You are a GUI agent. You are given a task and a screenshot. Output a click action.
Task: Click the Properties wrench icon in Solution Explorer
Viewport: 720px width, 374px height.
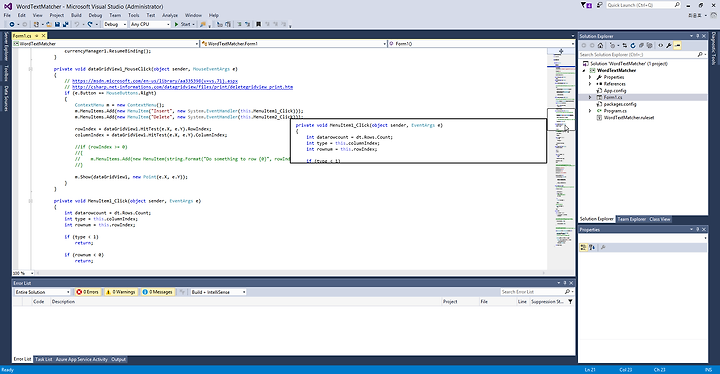(x=669, y=45)
